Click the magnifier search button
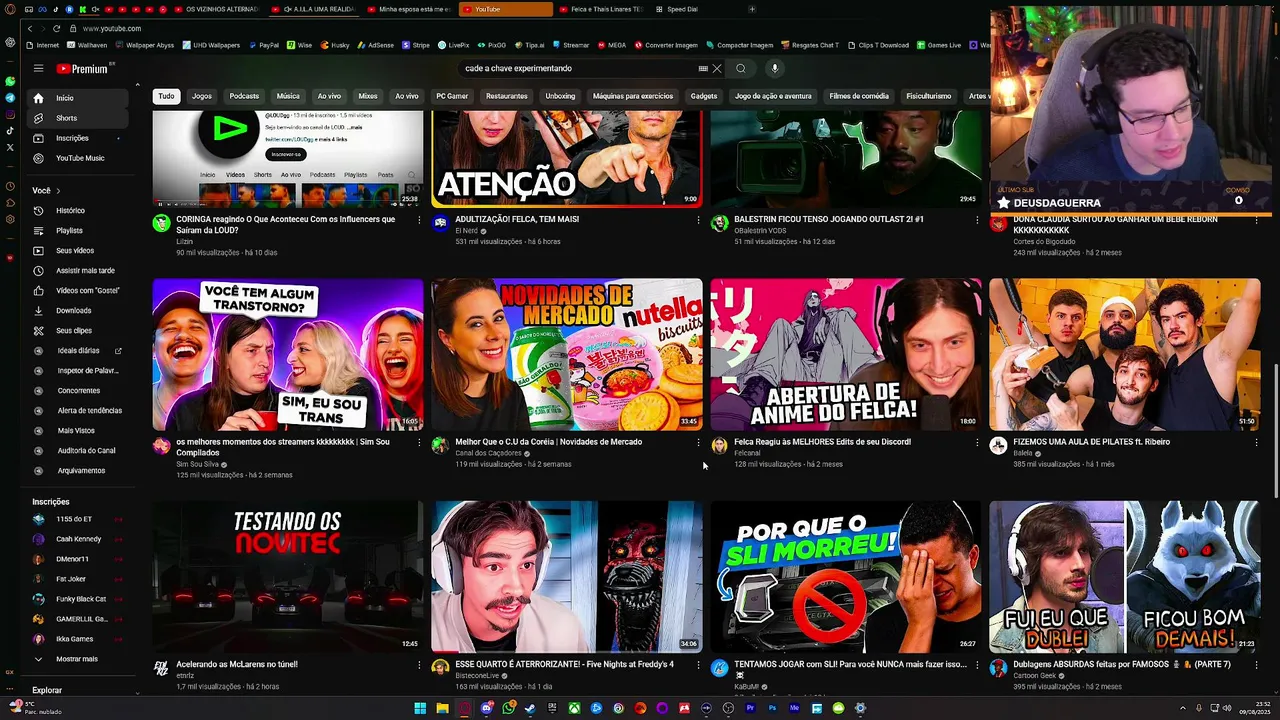 [741, 68]
